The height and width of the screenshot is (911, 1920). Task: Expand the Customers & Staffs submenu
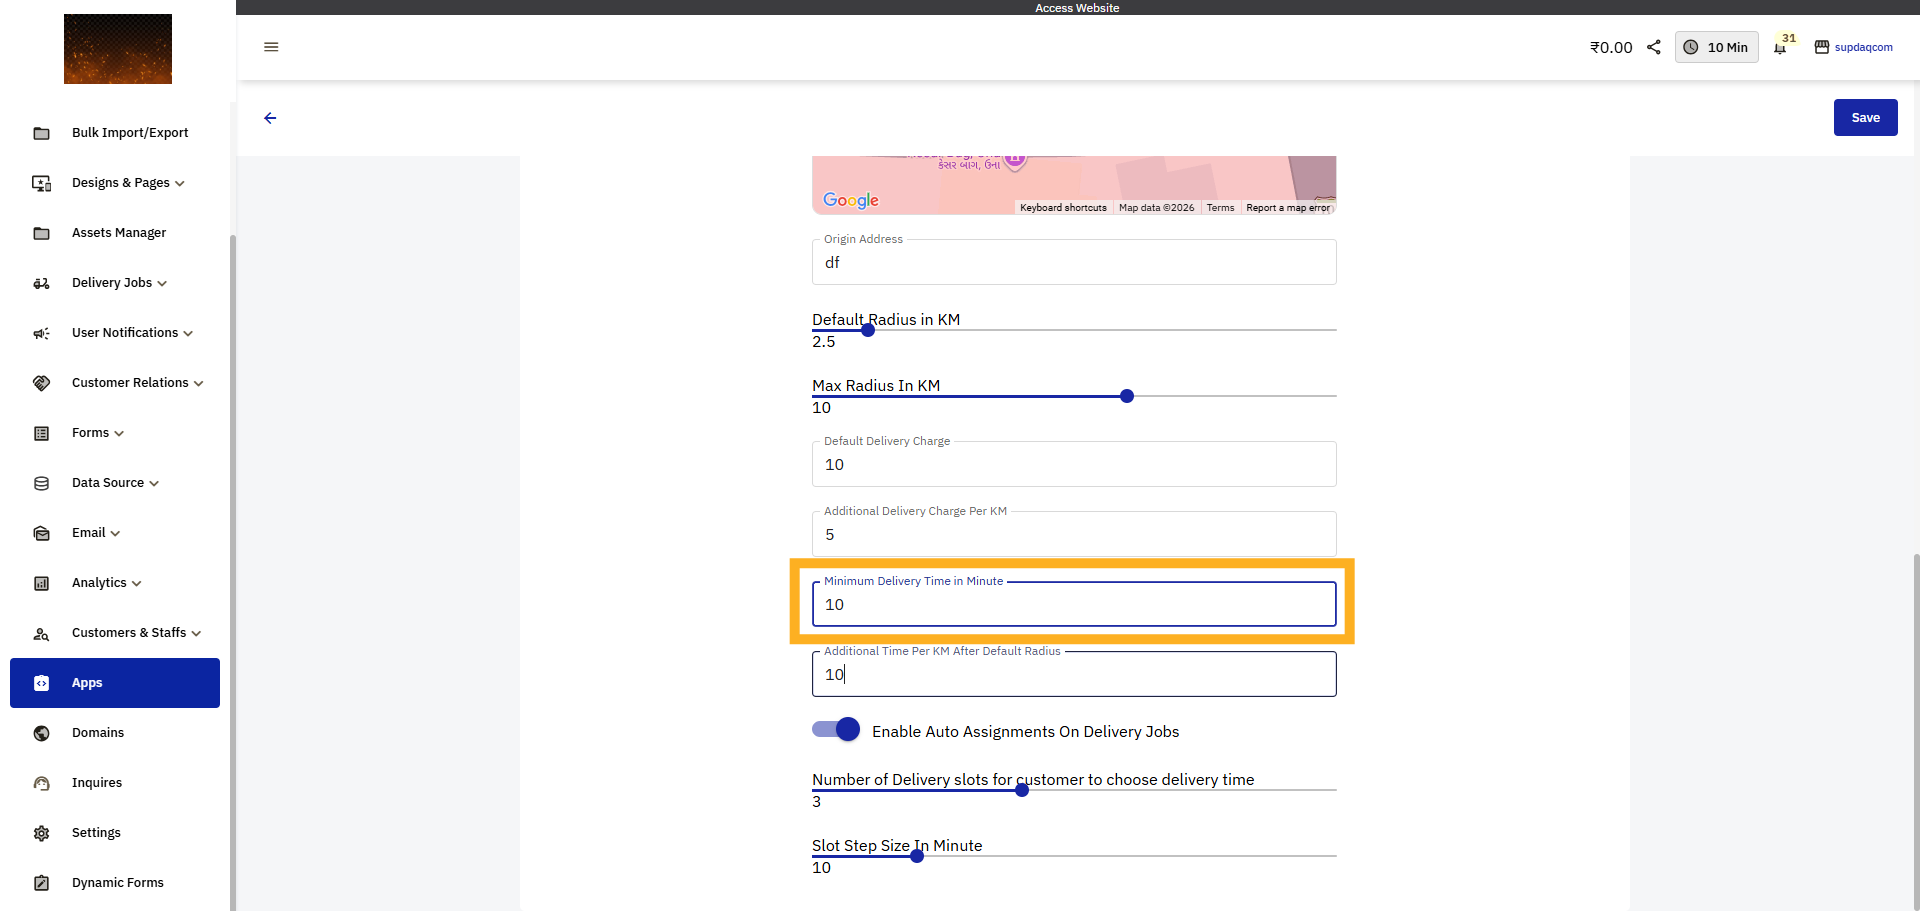196,634
